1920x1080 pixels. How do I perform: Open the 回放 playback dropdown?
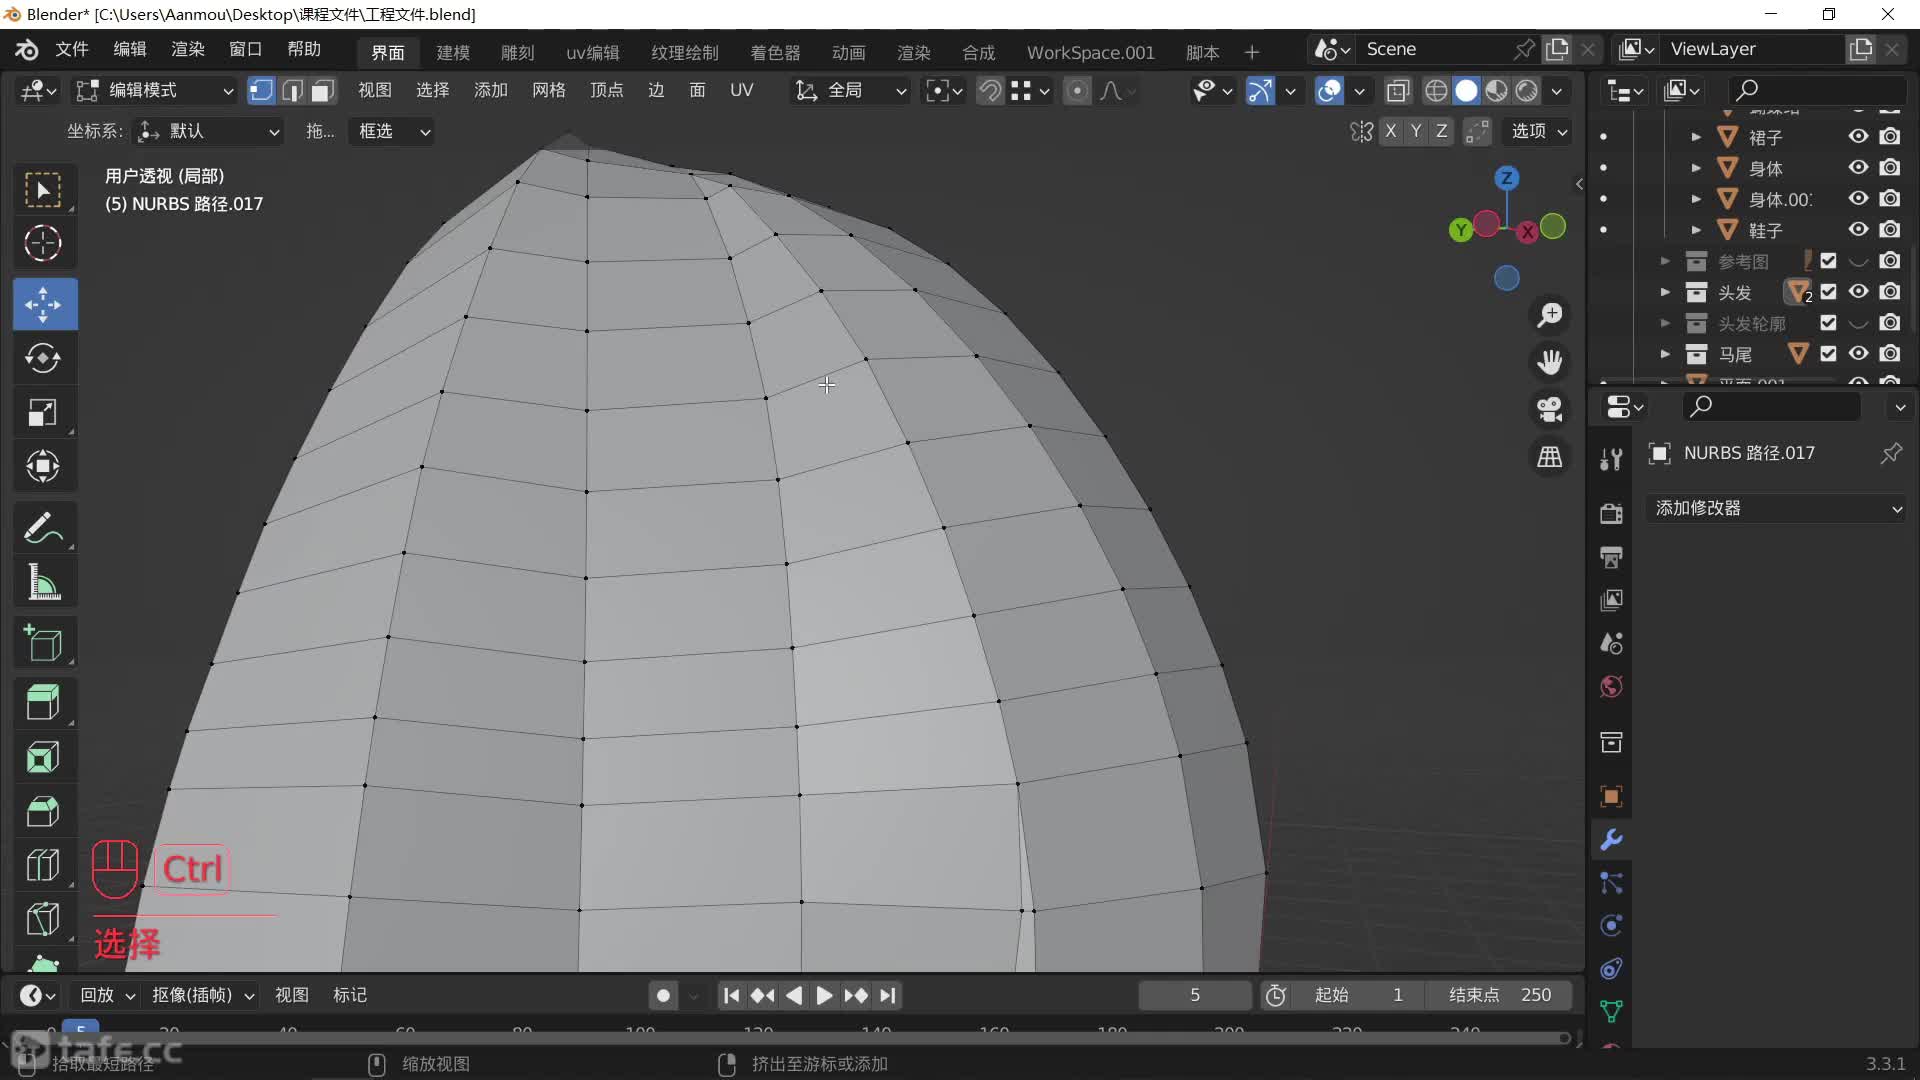(x=107, y=995)
